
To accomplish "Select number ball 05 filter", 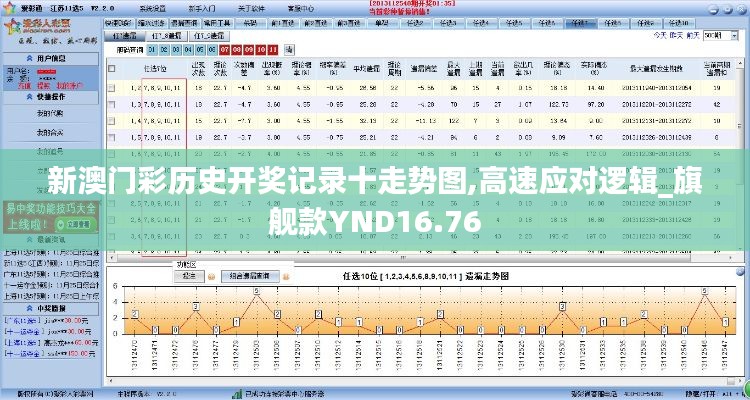I will pos(200,49).
